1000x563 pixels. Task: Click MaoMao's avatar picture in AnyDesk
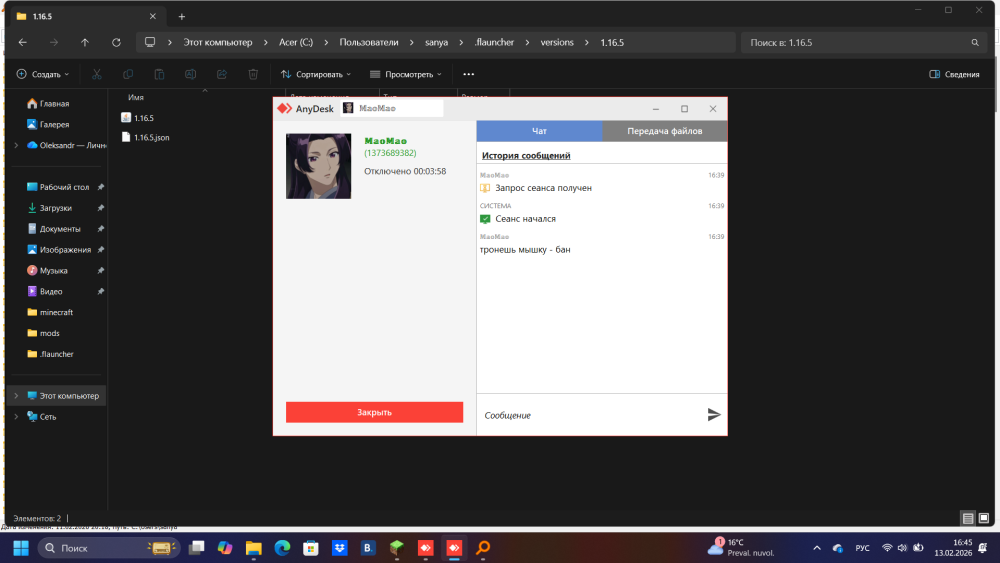click(x=318, y=166)
